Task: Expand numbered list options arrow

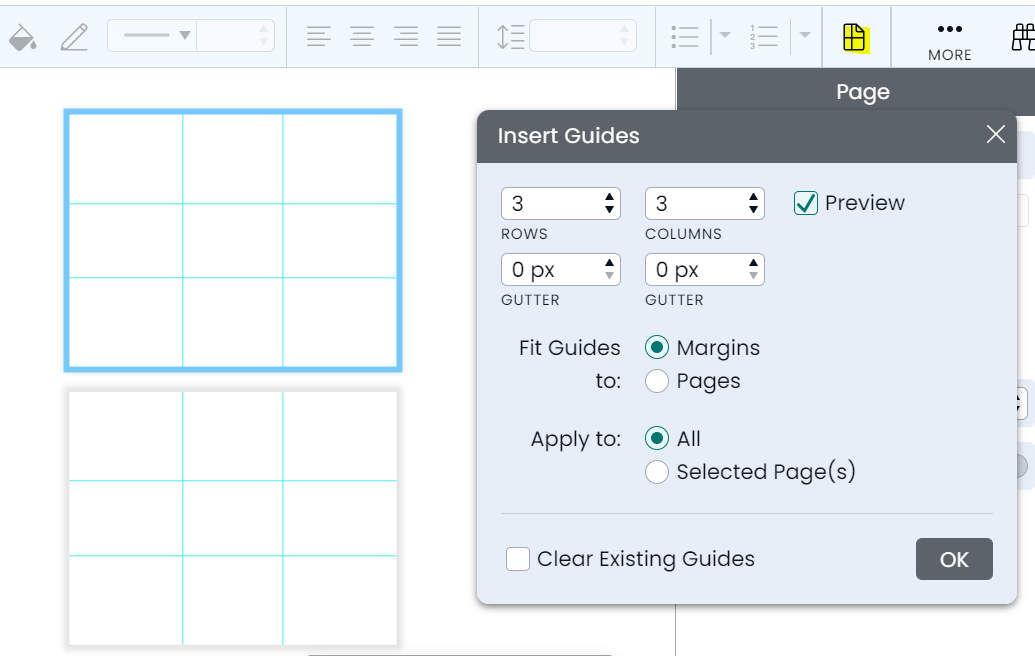Action: click(x=805, y=35)
